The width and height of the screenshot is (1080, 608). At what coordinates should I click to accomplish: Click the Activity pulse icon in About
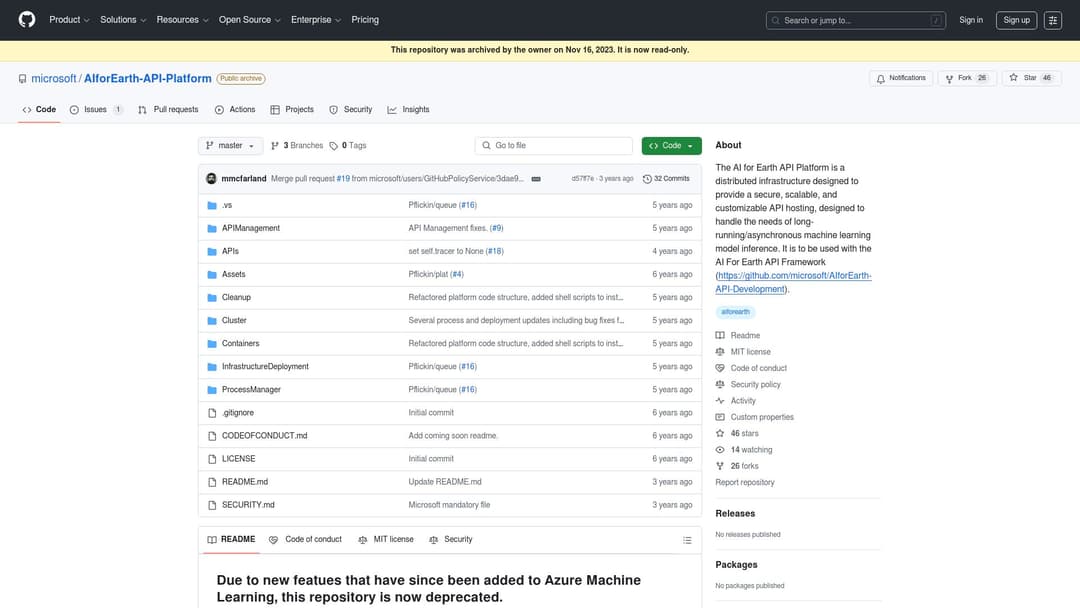[720, 401]
